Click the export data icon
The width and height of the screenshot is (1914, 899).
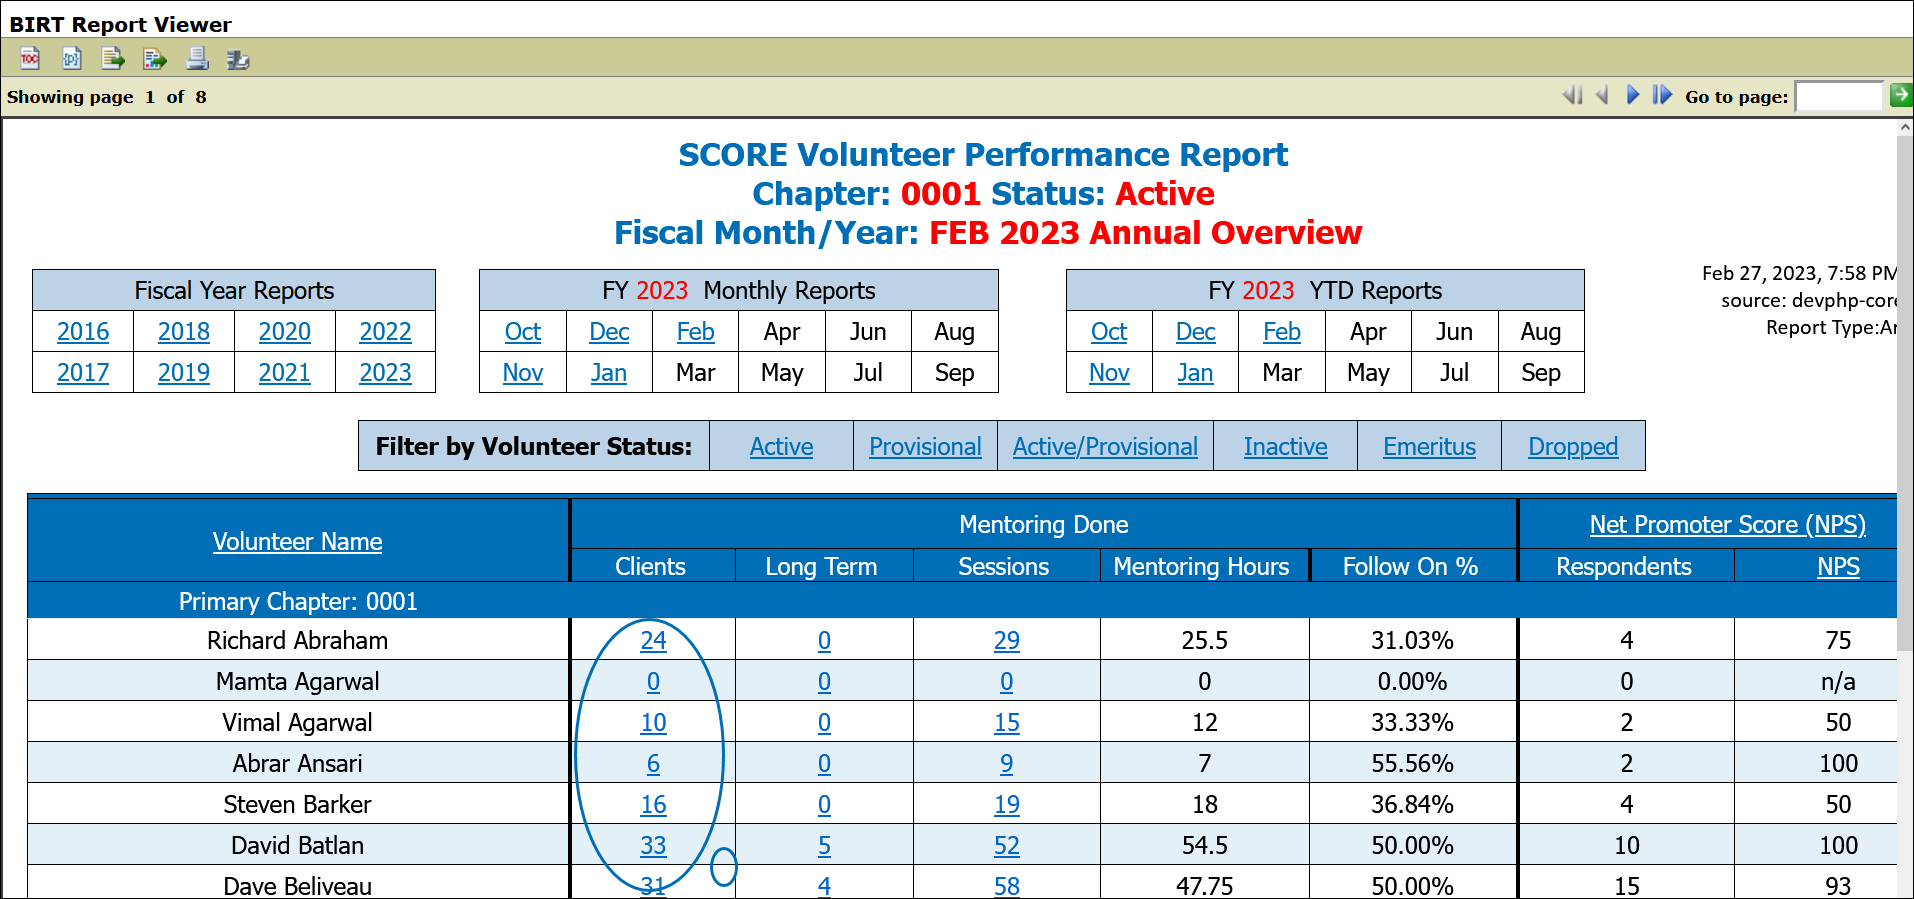tap(113, 59)
